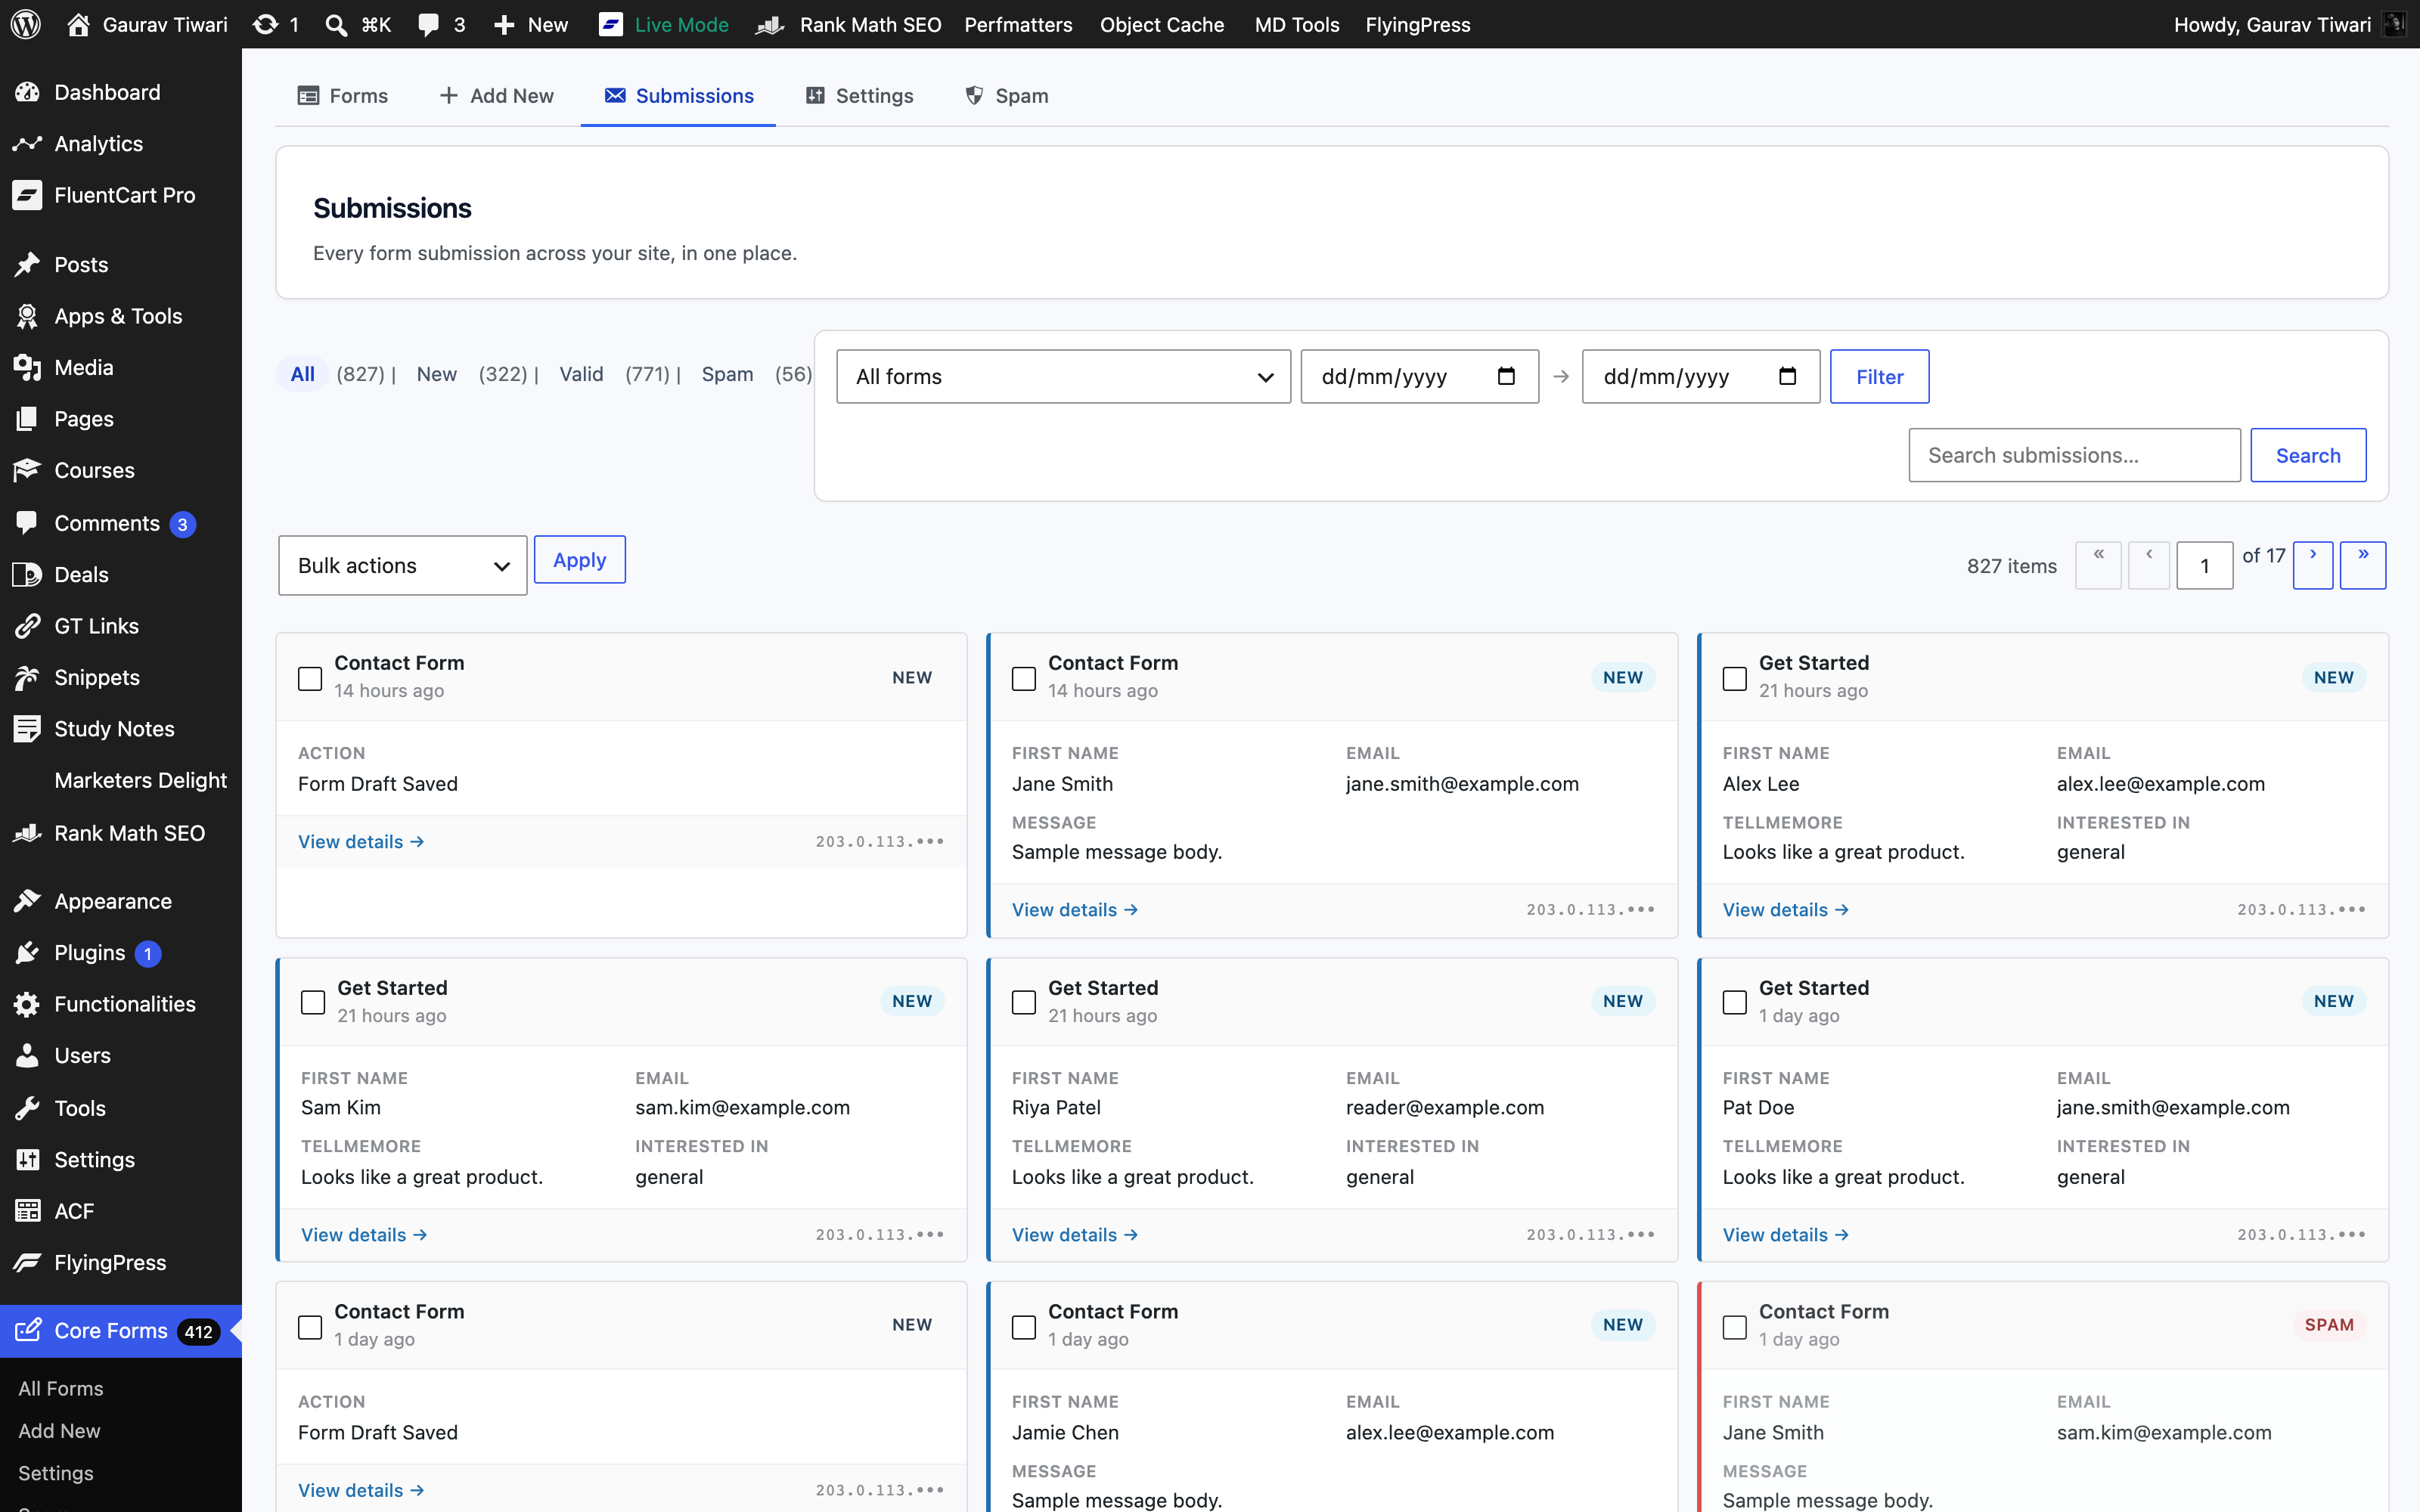Check the Jamie Chen Contact Form submission

[1024, 1327]
